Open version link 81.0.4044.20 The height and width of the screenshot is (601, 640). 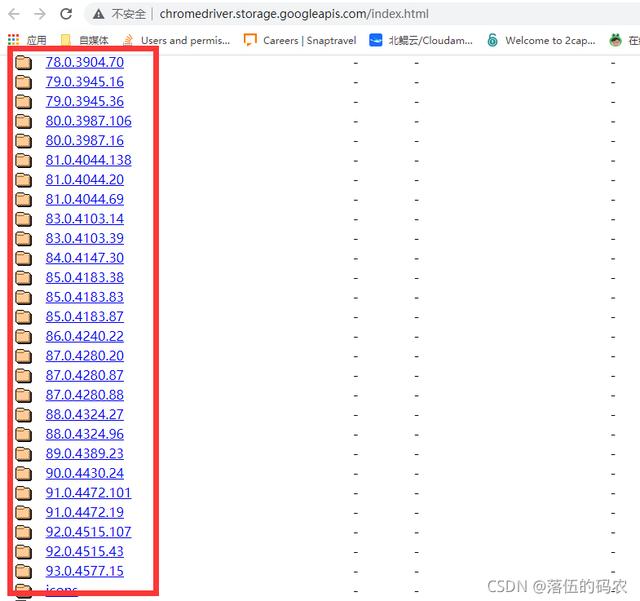[84, 180]
